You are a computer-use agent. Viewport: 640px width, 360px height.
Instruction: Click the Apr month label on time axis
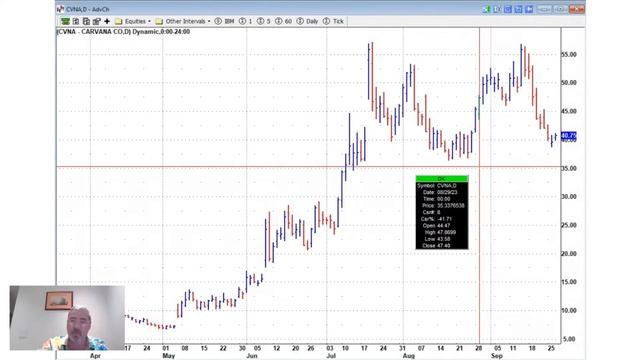95,356
